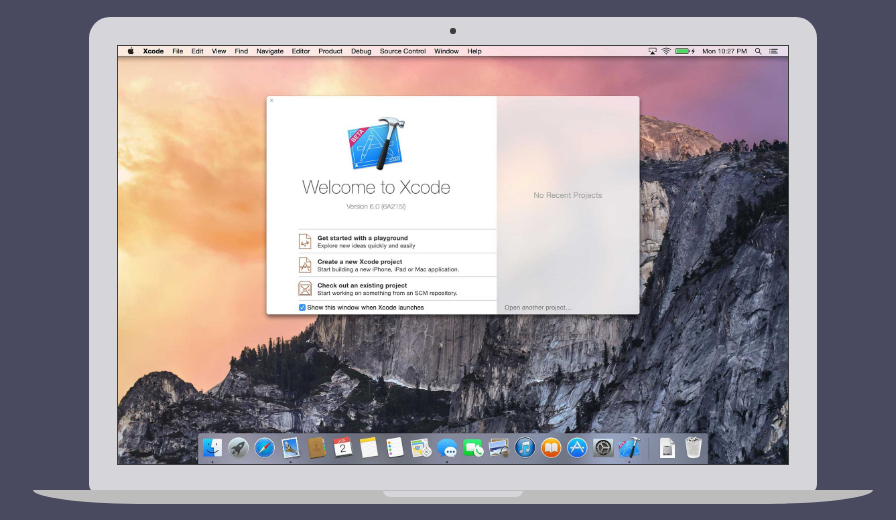Click the Xcode hammer icon in dock
The height and width of the screenshot is (520, 896).
coord(629,447)
